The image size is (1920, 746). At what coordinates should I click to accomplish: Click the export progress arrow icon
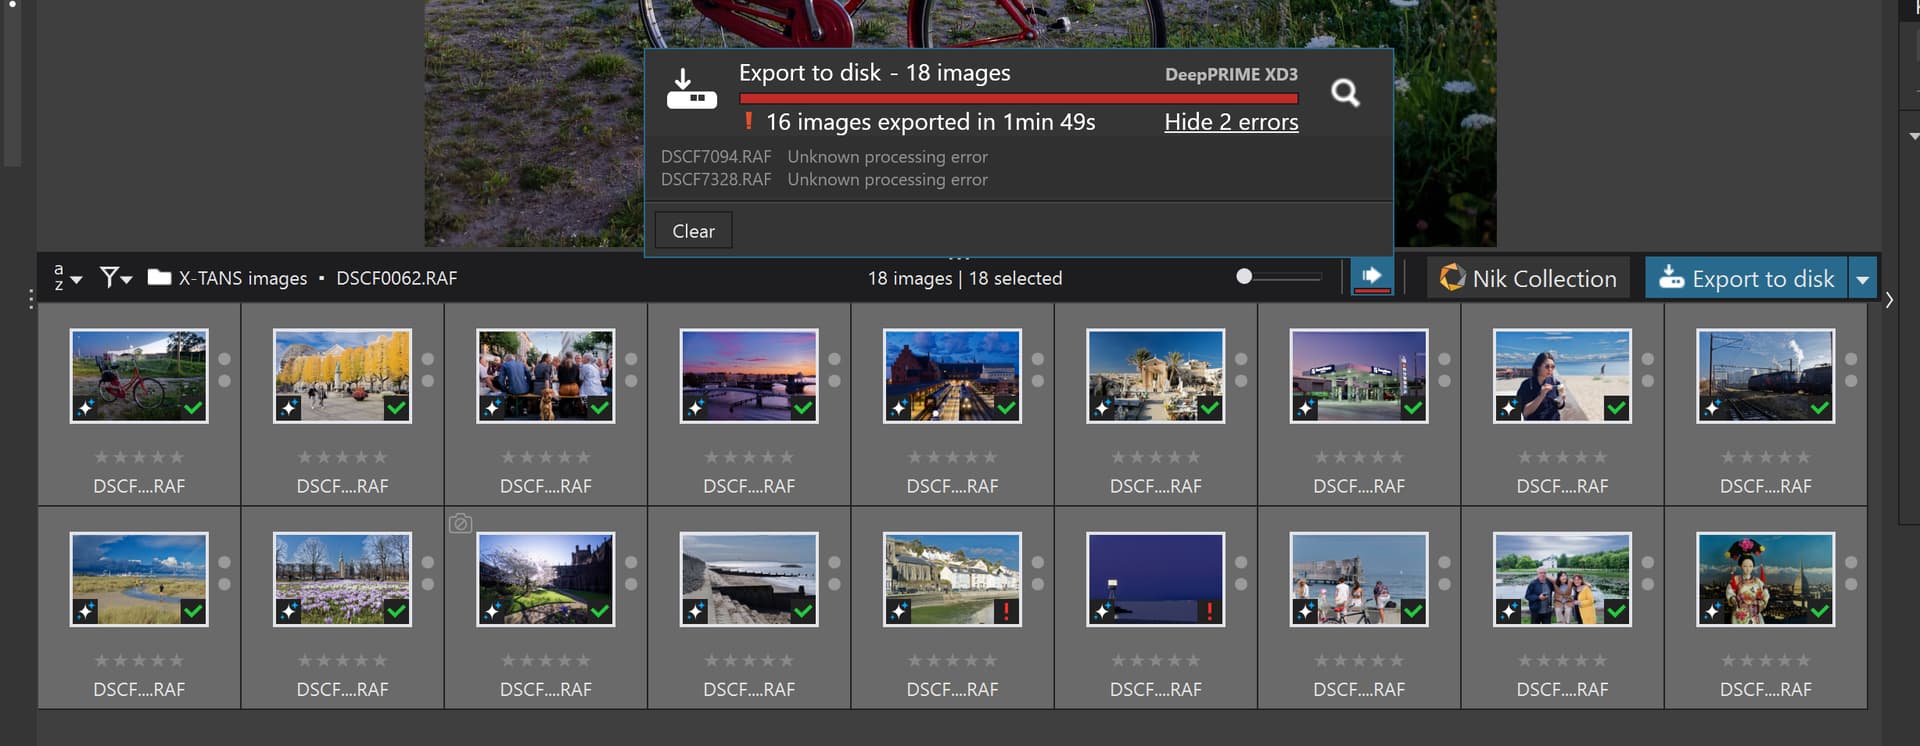pos(1371,276)
